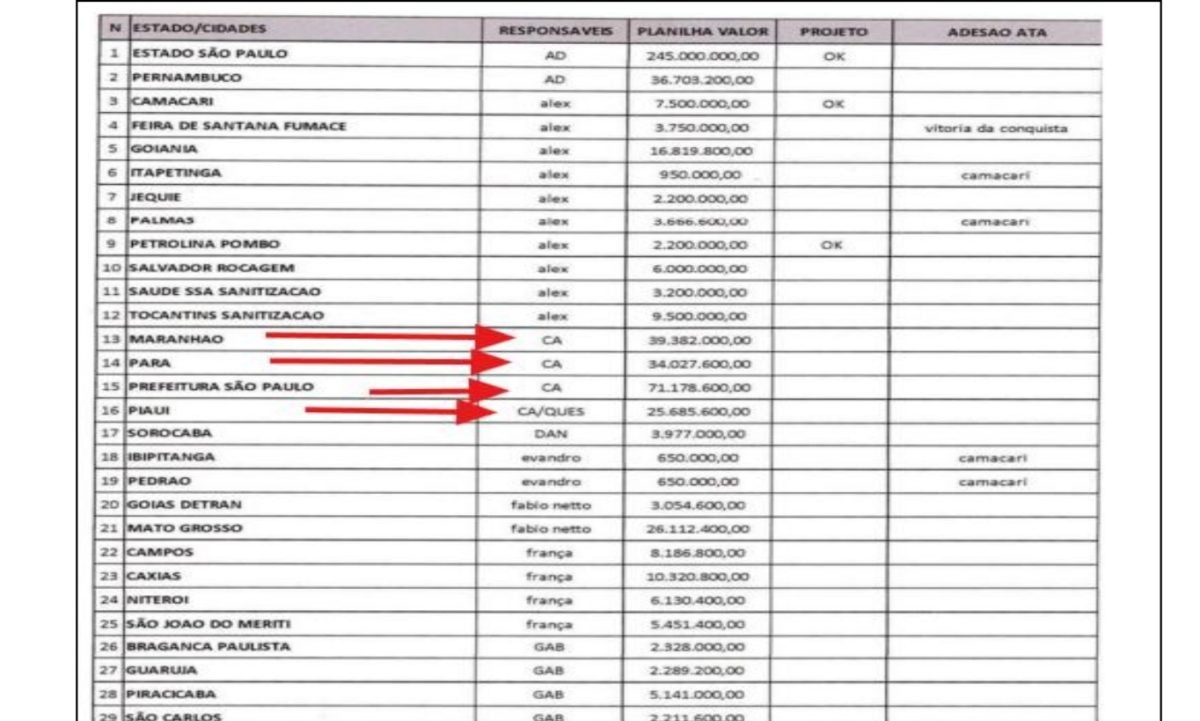Select the PREFEITURA SÃO PAULO cell

pyautogui.click(x=220, y=386)
